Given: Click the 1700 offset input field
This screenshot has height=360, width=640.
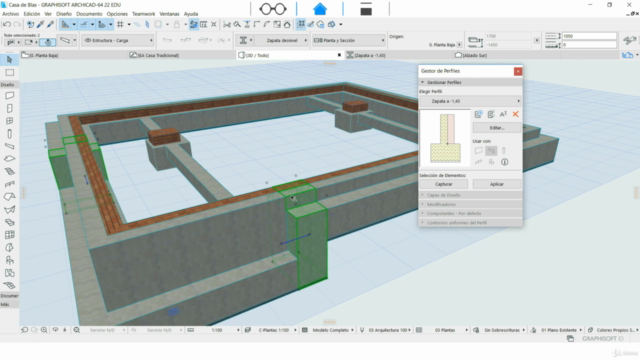Looking at the screenshot, I should [x=508, y=36].
